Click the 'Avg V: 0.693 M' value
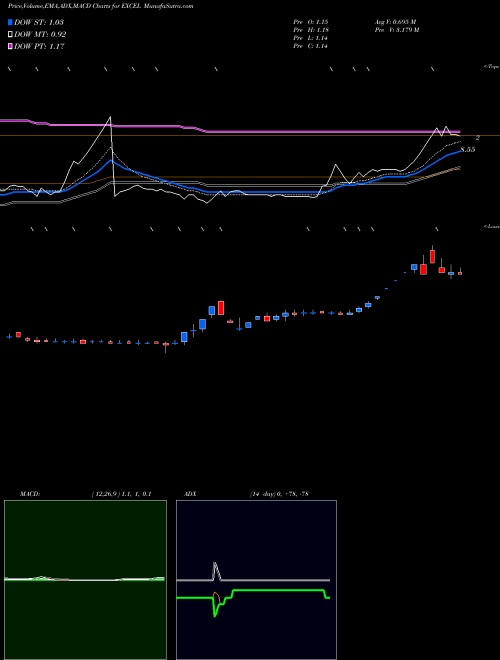The height and width of the screenshot is (660, 500). point(396,22)
